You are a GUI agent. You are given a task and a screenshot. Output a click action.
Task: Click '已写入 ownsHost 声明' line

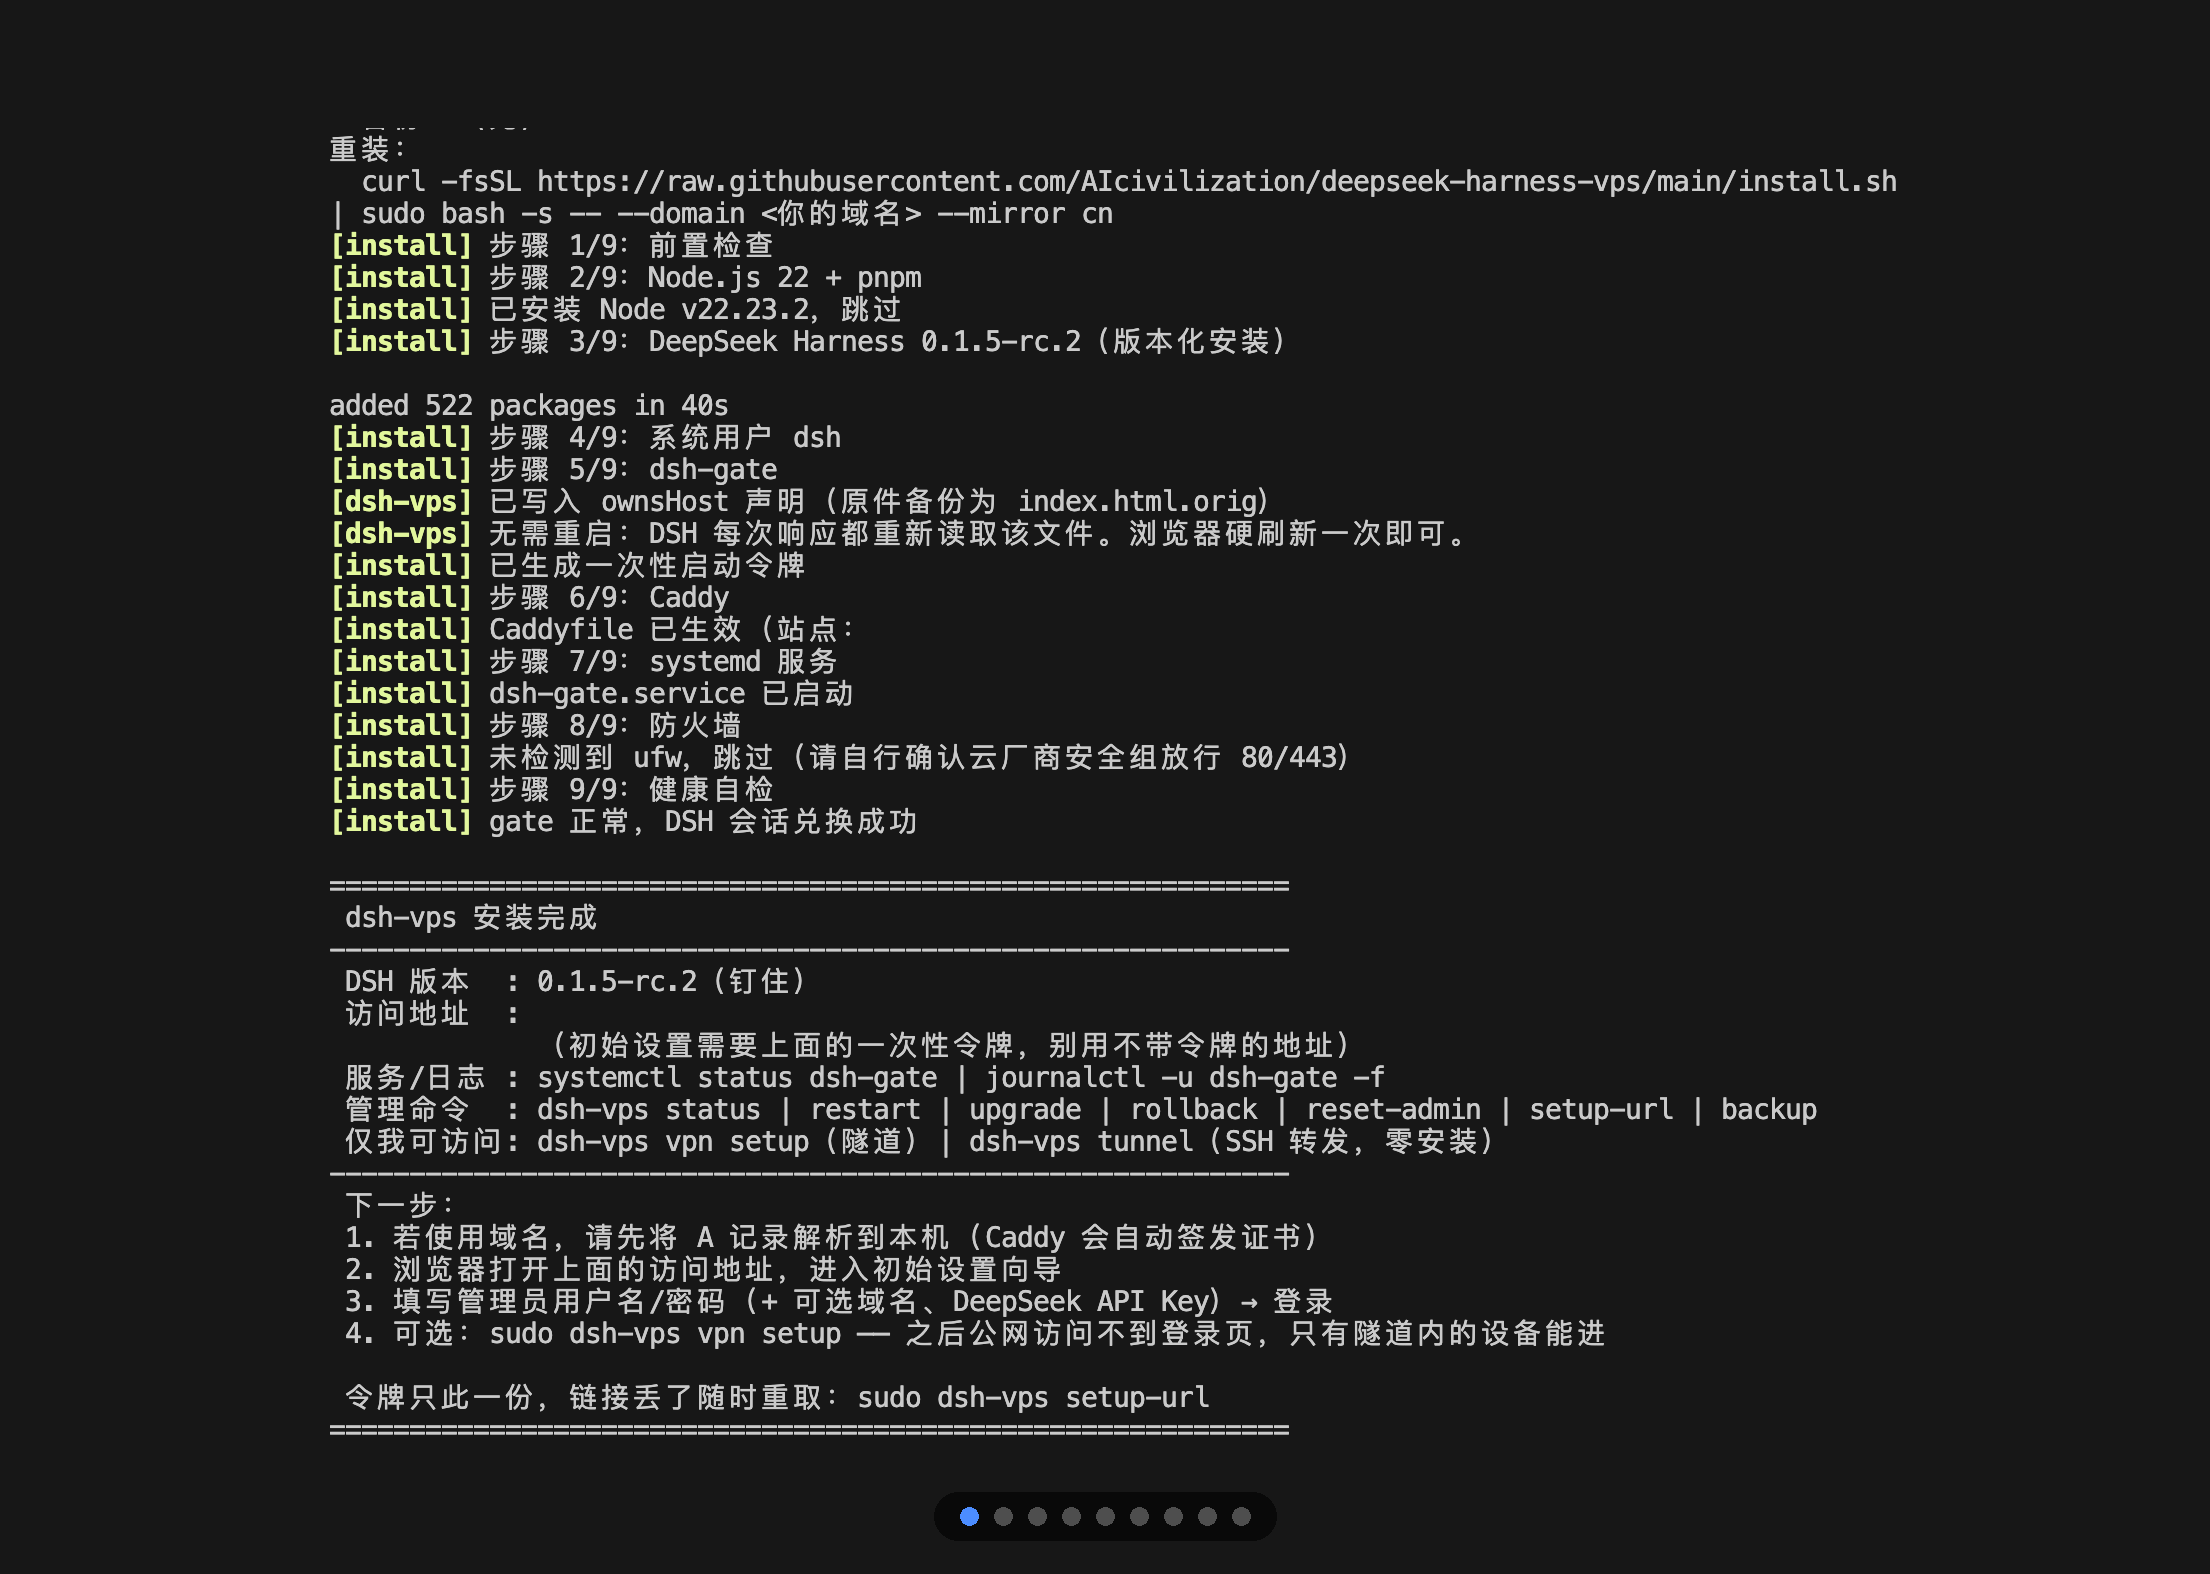point(801,501)
